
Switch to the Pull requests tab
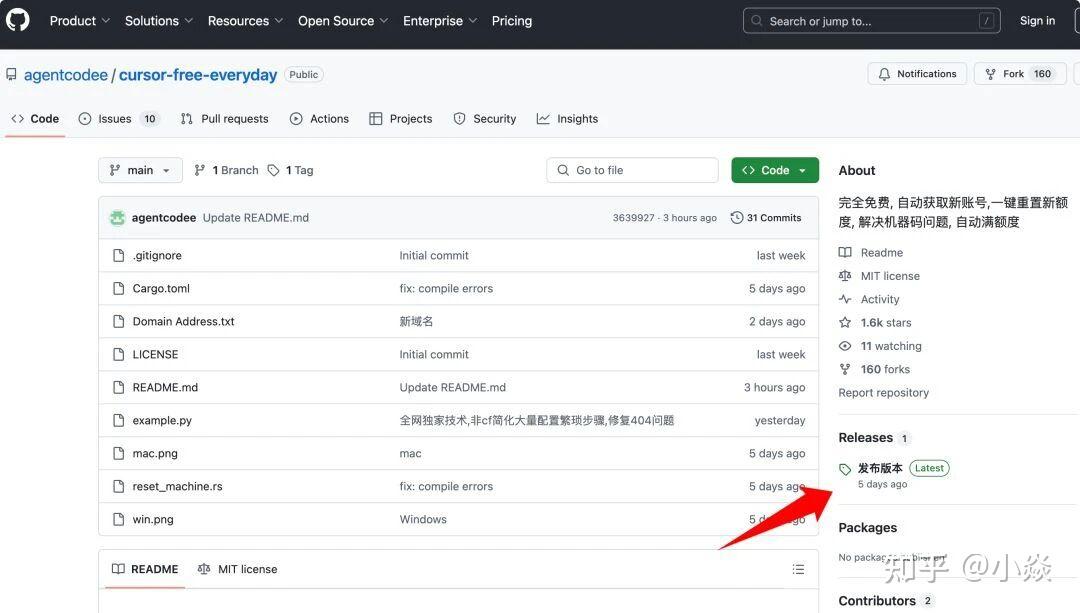coord(225,119)
